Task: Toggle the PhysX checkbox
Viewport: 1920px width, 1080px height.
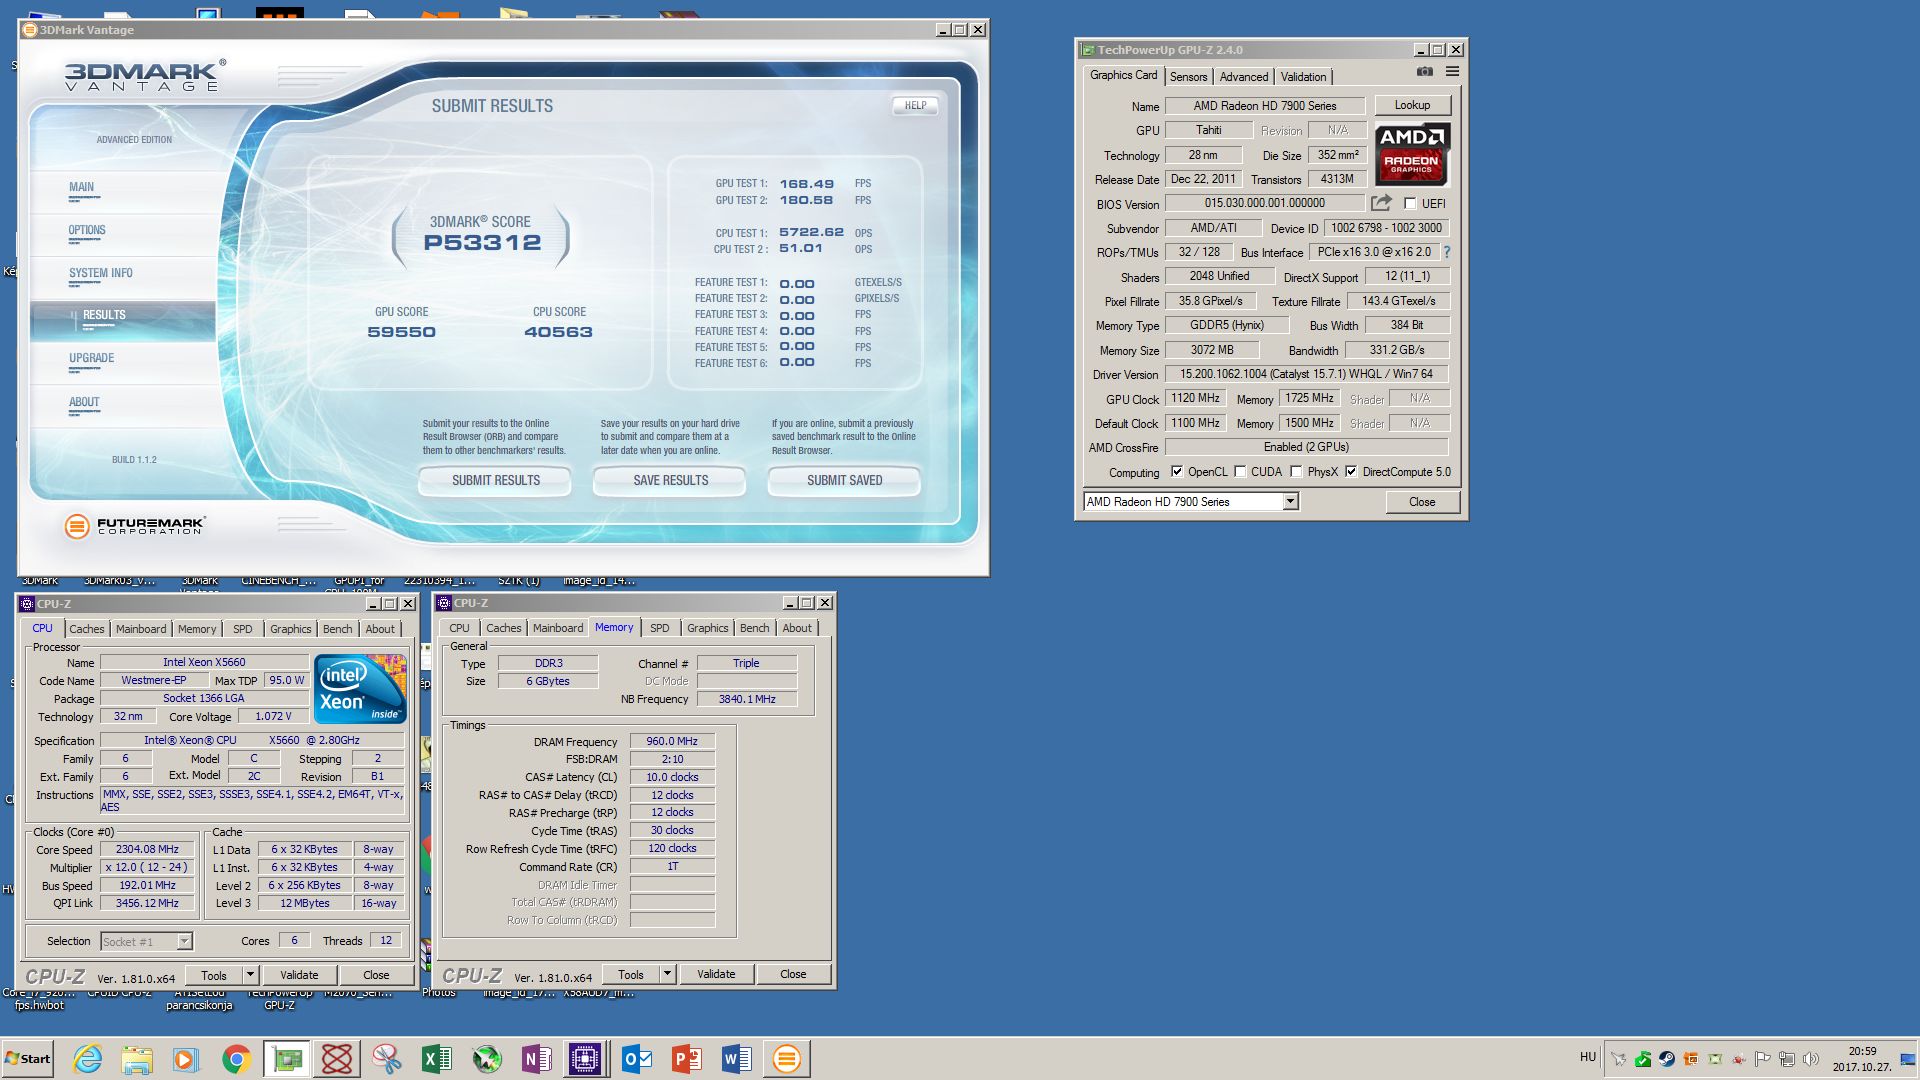Action: (x=1296, y=472)
